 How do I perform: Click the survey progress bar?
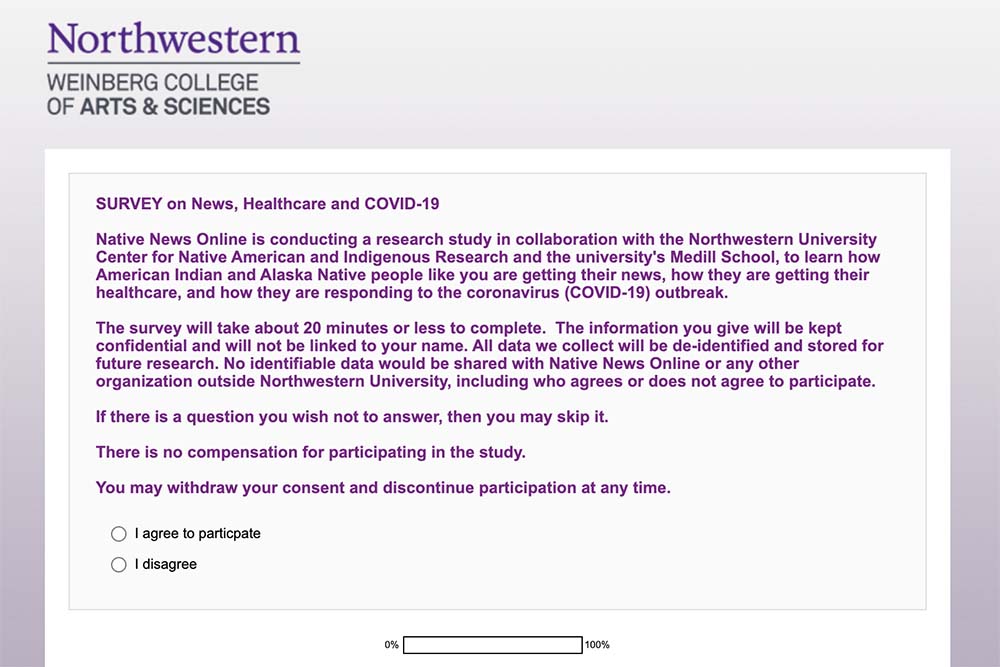coord(493,645)
